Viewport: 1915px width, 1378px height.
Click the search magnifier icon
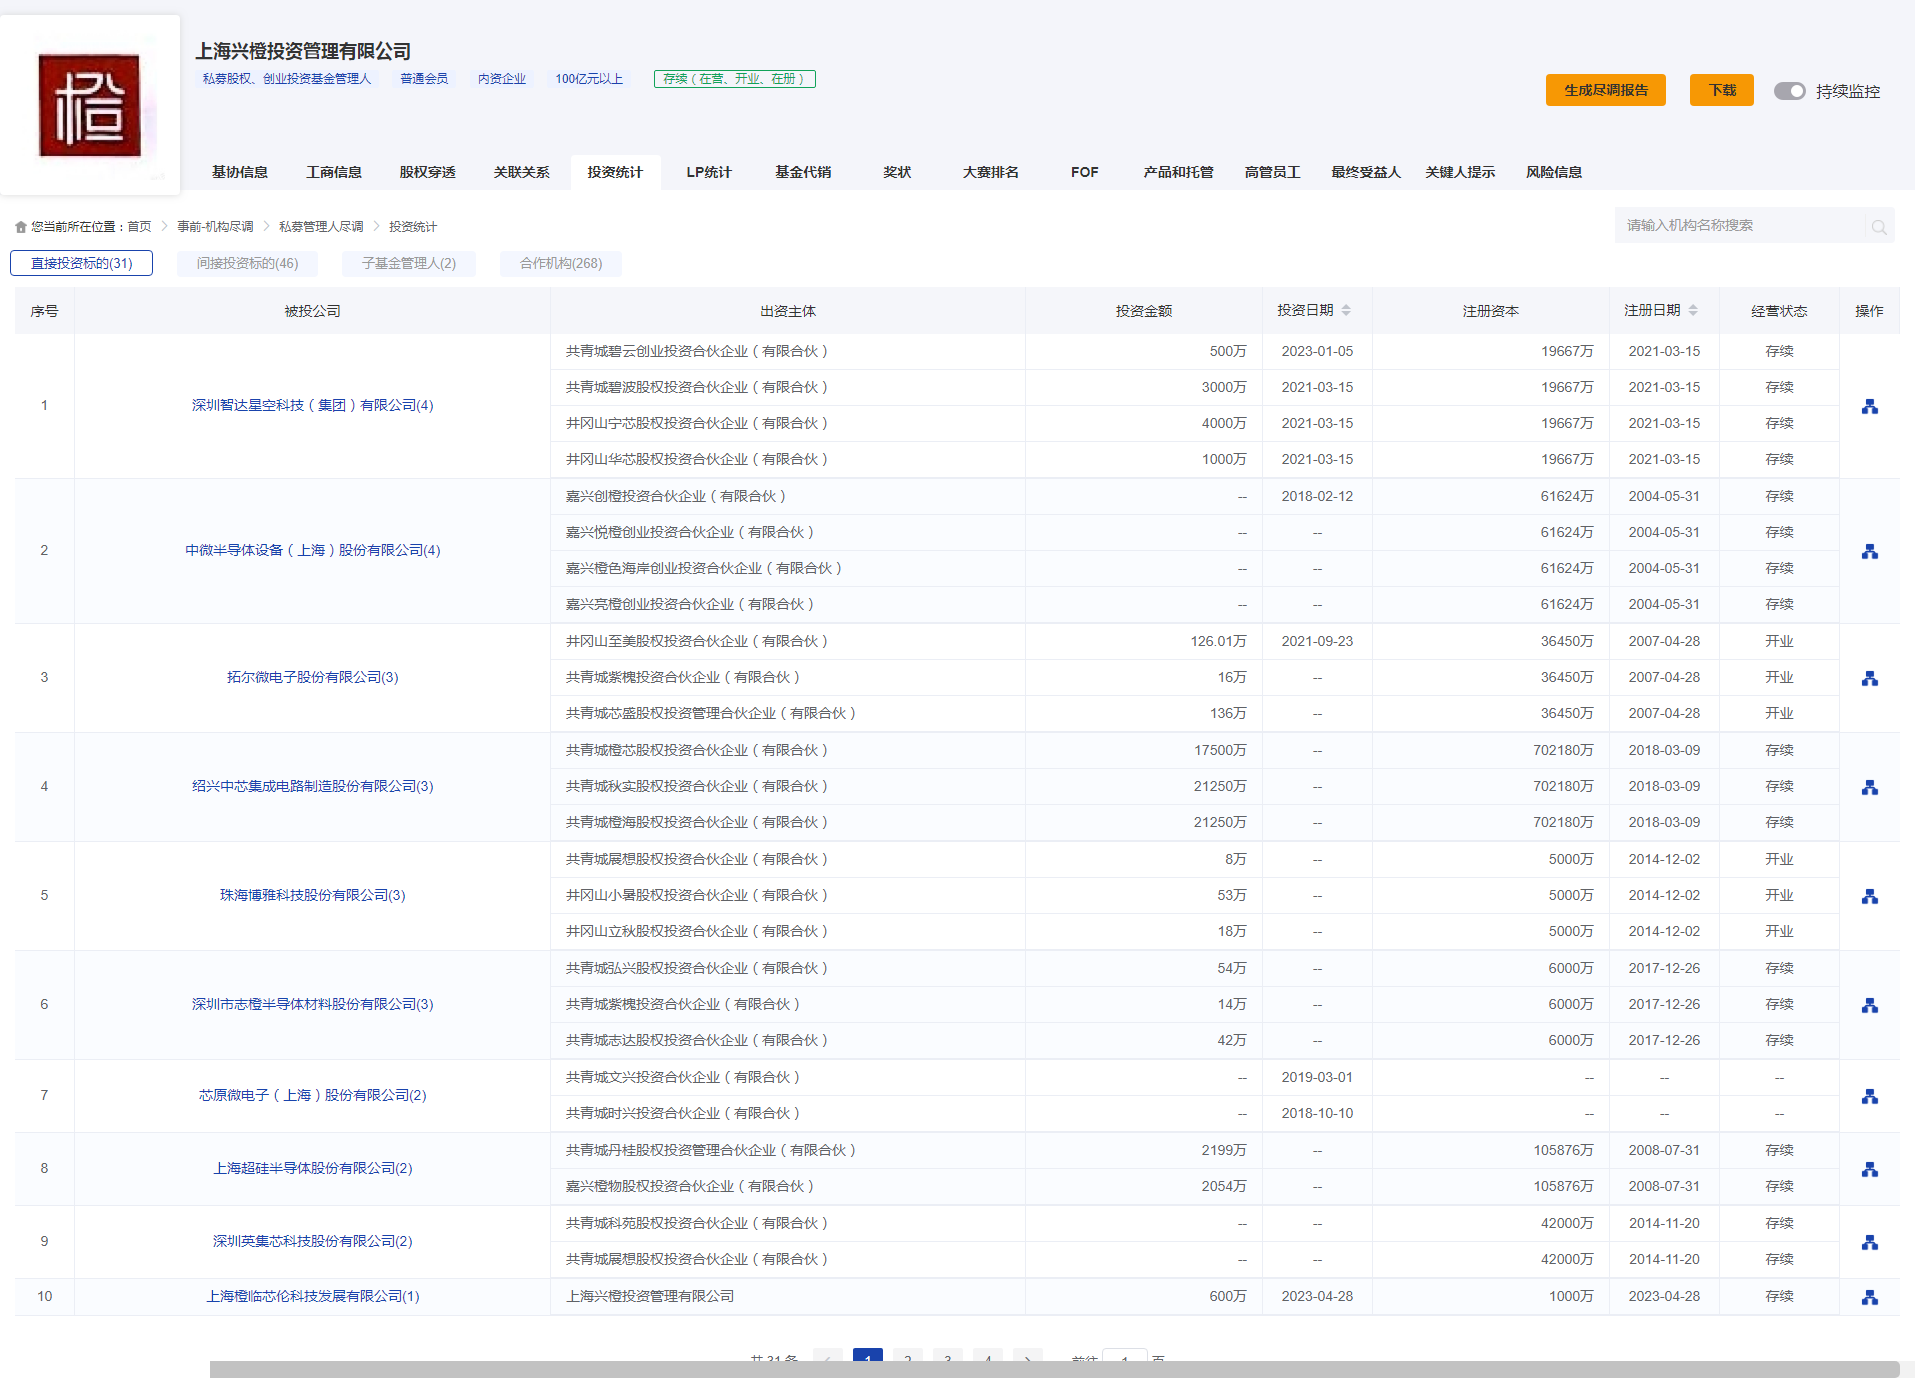click(1878, 227)
